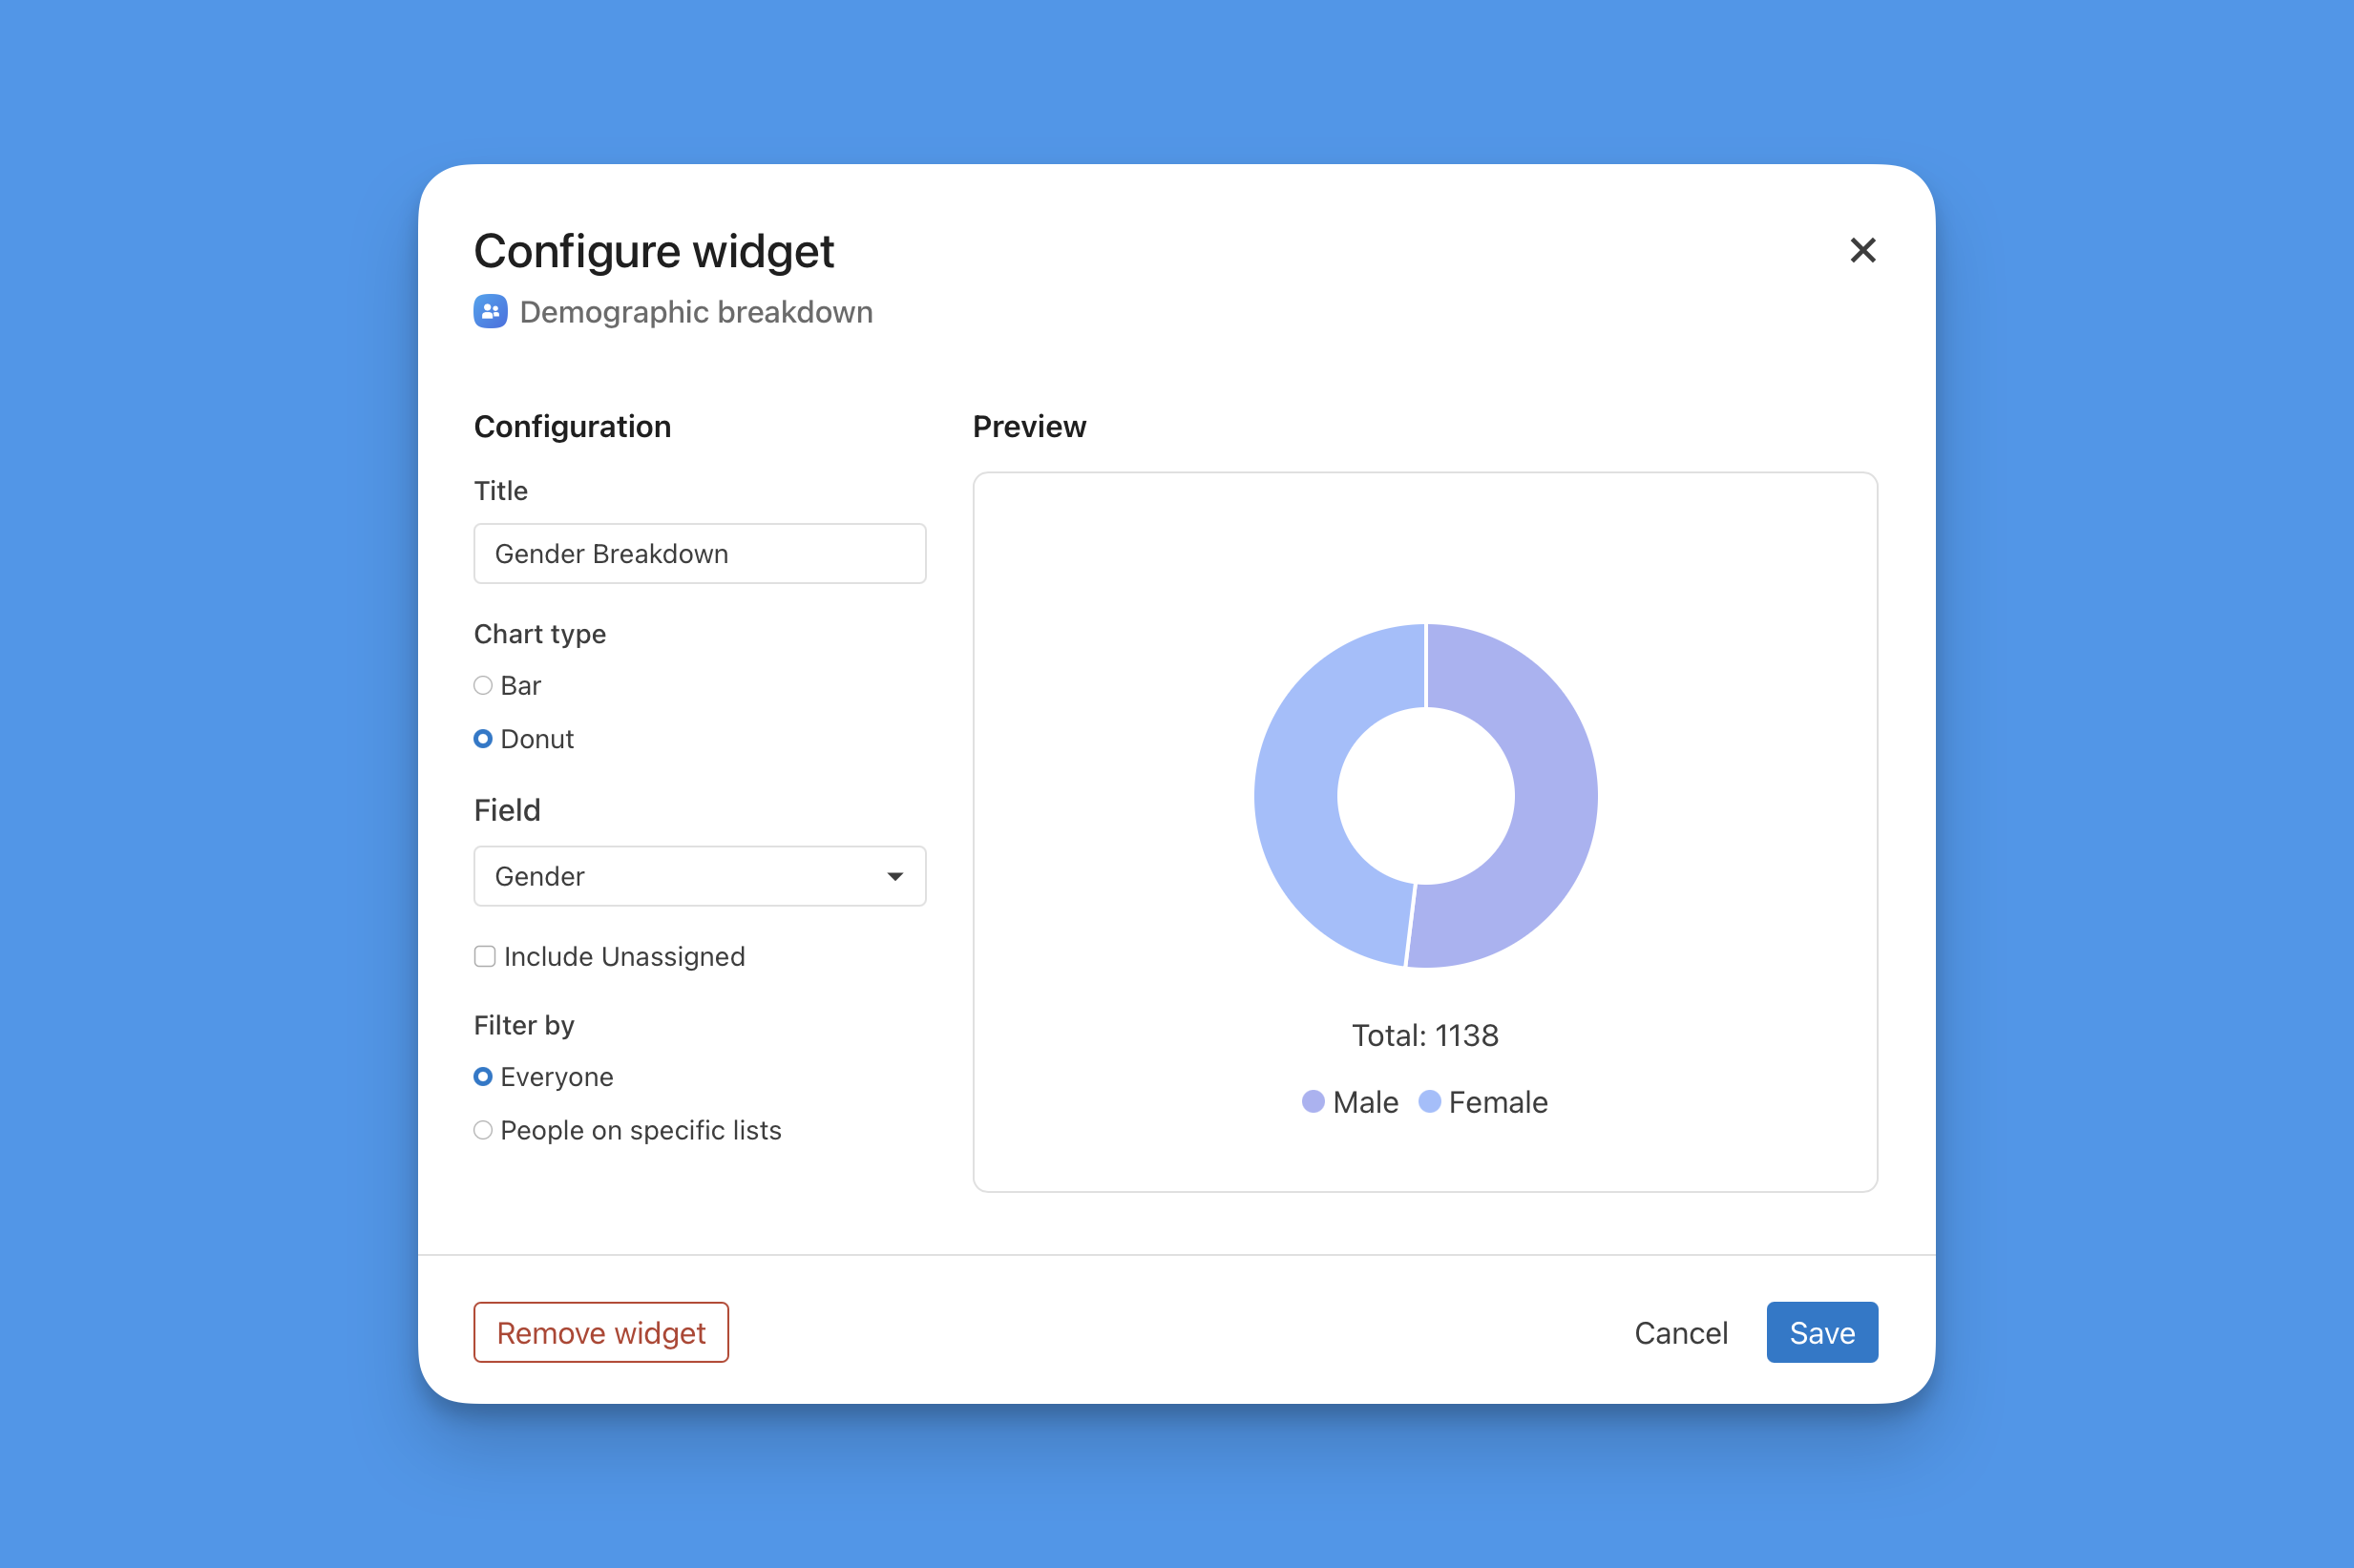2354x1568 pixels.
Task: Close the Configure widget dialog
Action: click(1862, 250)
